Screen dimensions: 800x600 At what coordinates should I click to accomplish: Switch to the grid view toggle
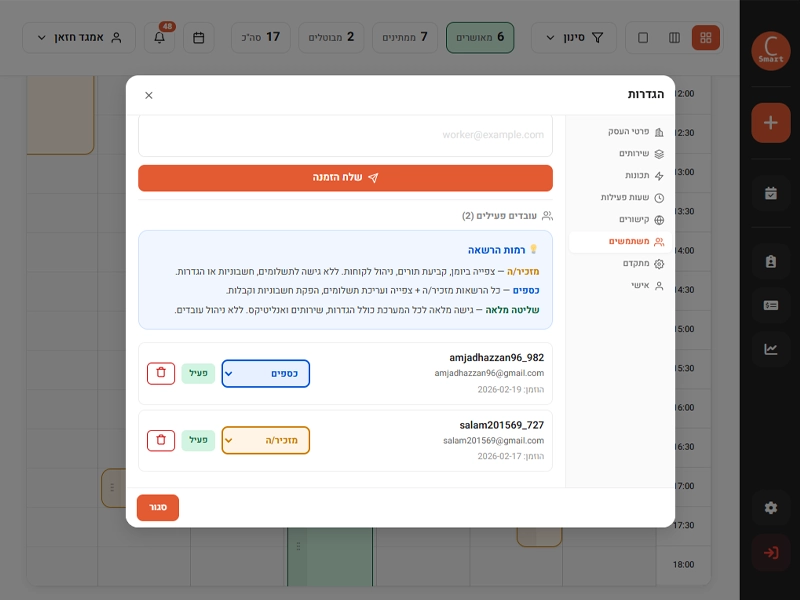tap(706, 38)
